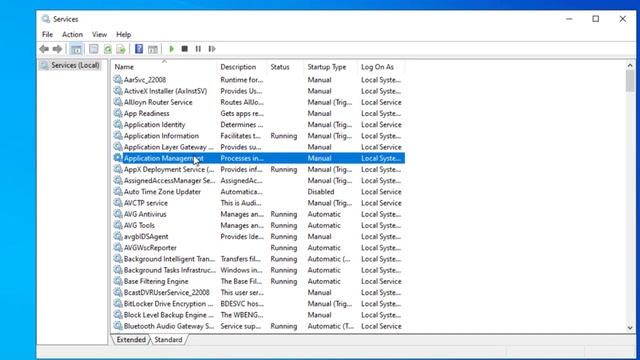Click the vertical scrollbar thumb
640x360 pixels.
click(630, 81)
